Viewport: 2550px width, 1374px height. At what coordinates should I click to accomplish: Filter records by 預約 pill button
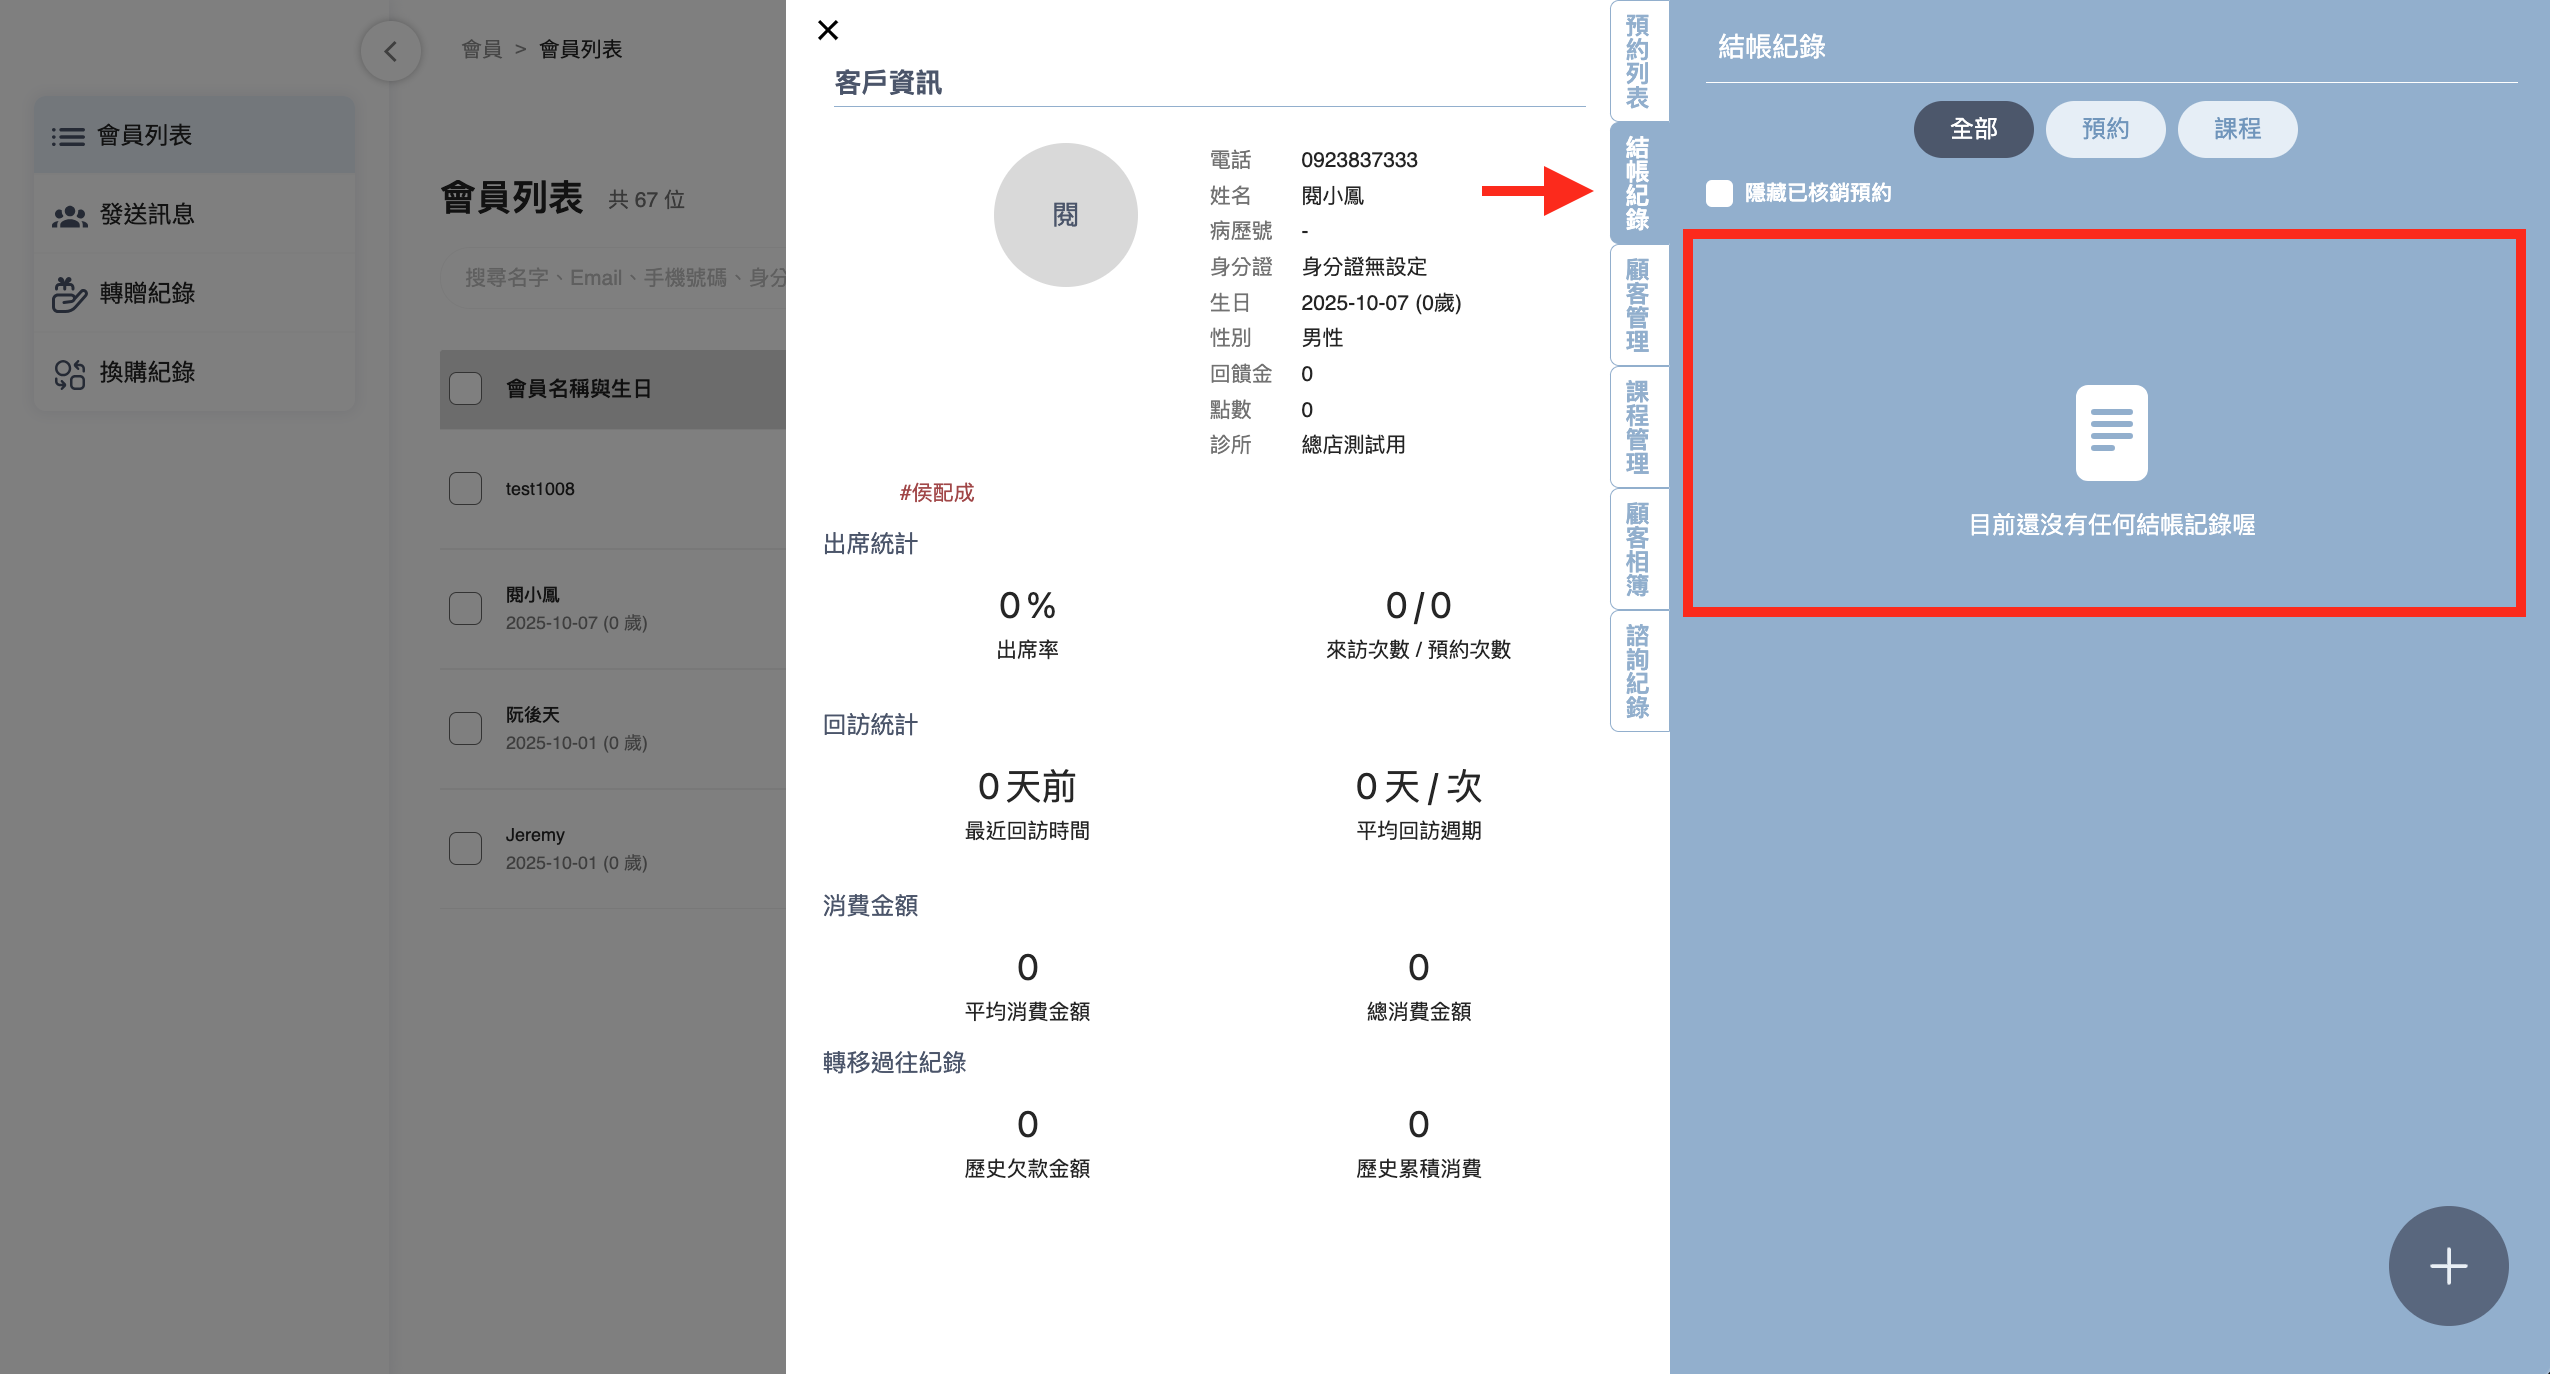pyautogui.click(x=2105, y=129)
